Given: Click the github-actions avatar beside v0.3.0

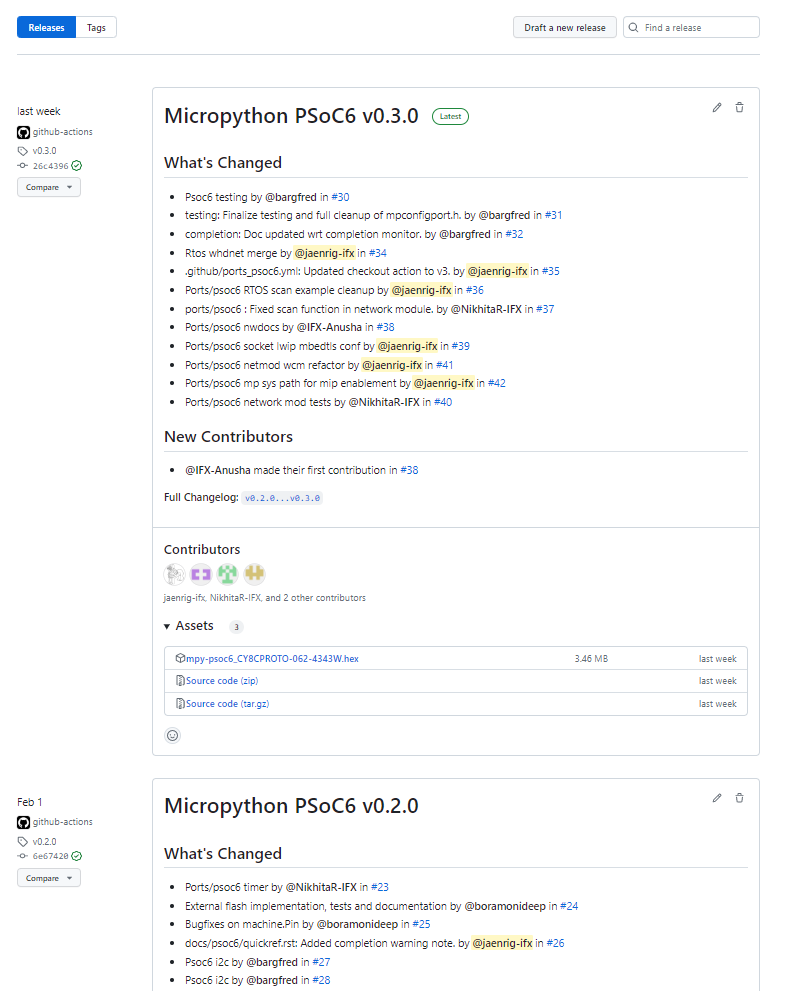Looking at the screenshot, I should [23, 132].
